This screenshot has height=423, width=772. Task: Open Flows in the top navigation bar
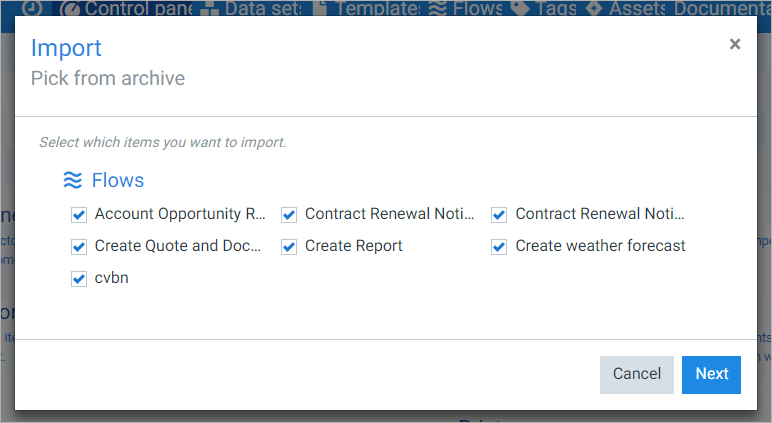[x=466, y=8]
